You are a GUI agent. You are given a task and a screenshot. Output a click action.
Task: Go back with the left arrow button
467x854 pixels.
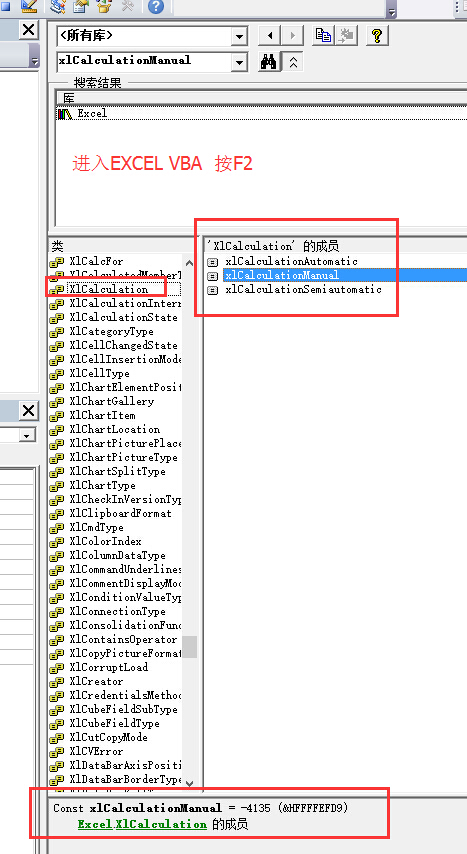click(x=269, y=36)
